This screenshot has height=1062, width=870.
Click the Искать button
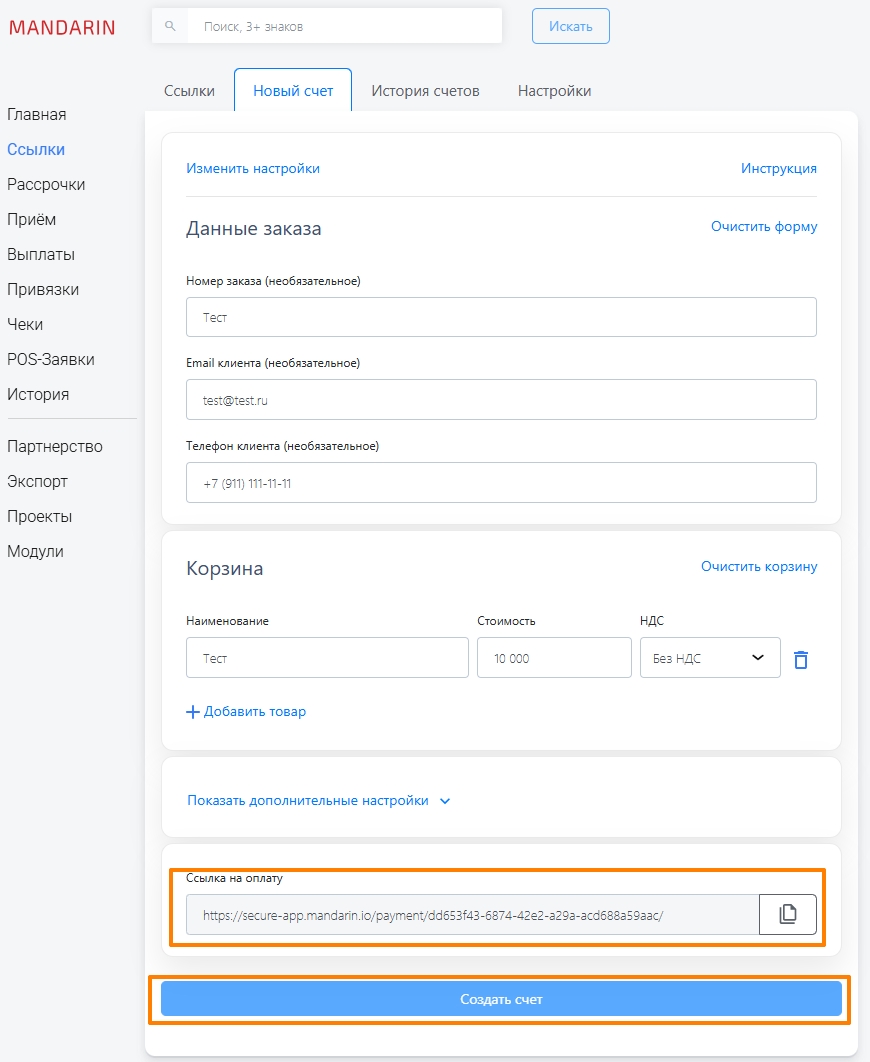tap(570, 27)
